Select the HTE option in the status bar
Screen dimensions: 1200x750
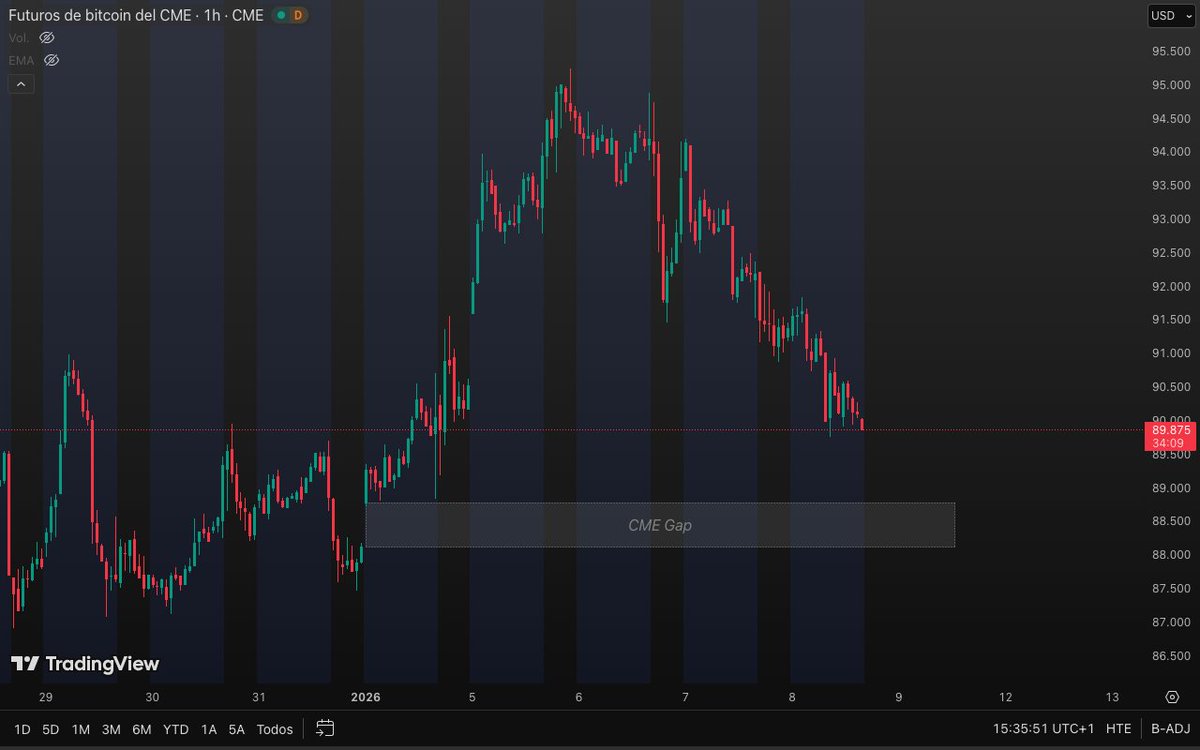pyautogui.click(x=1119, y=729)
